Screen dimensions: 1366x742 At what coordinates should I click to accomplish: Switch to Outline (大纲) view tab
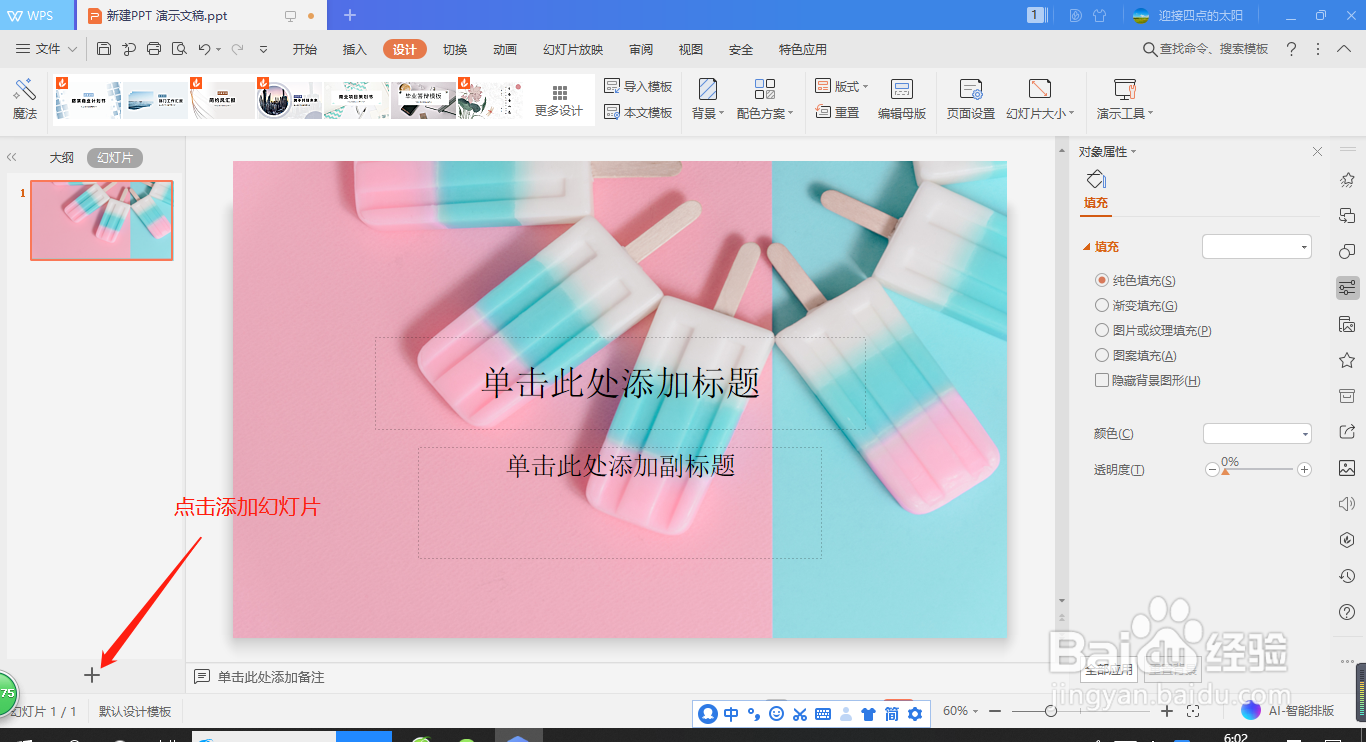click(x=62, y=158)
